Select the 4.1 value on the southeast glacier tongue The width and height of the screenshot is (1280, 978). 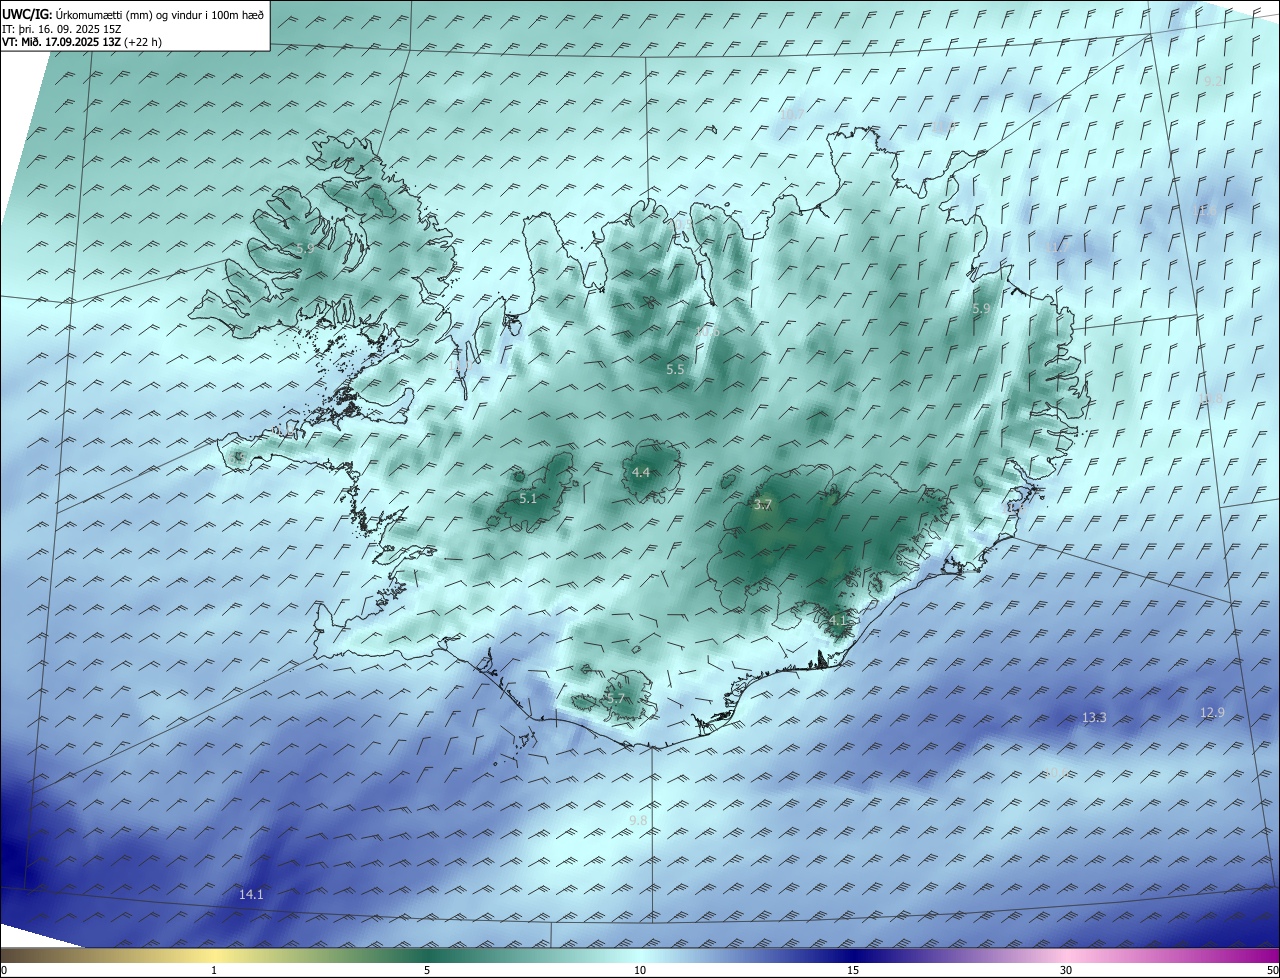click(x=838, y=620)
